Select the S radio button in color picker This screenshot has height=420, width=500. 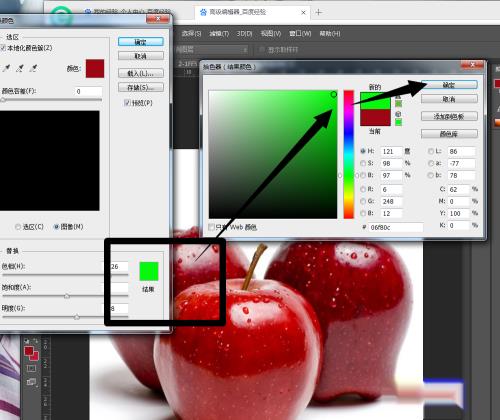pos(363,163)
